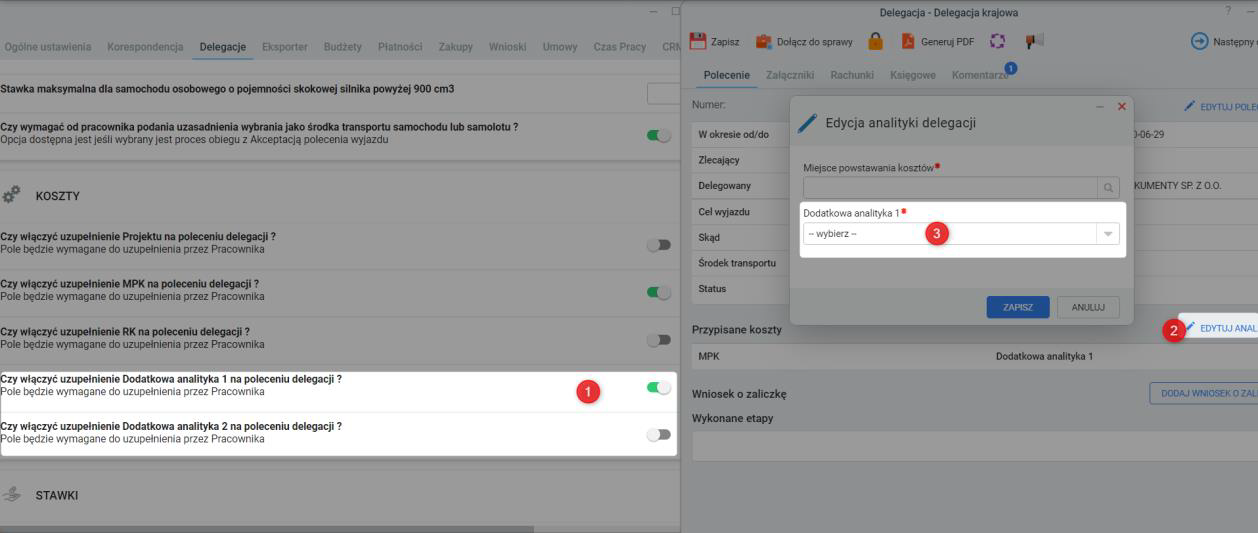Open the Eksporter tab
The height and width of the screenshot is (533, 1258).
click(285, 47)
